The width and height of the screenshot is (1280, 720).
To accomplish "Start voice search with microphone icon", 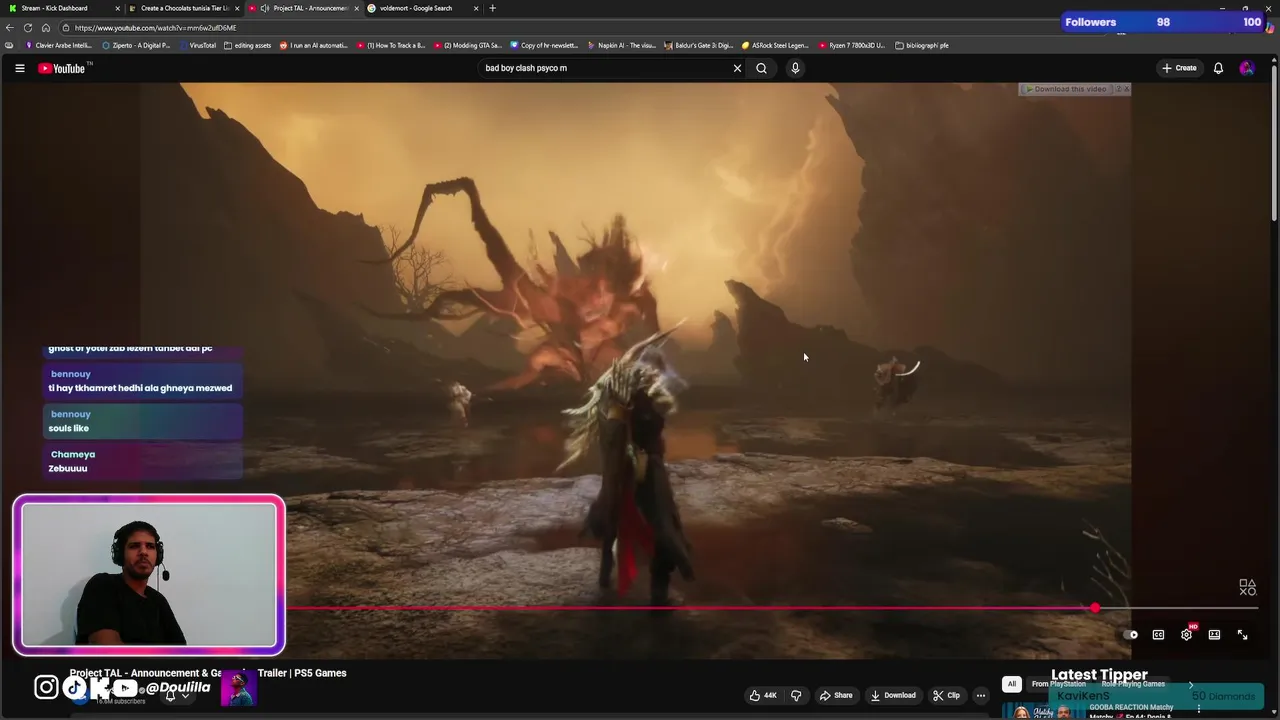I will (795, 68).
